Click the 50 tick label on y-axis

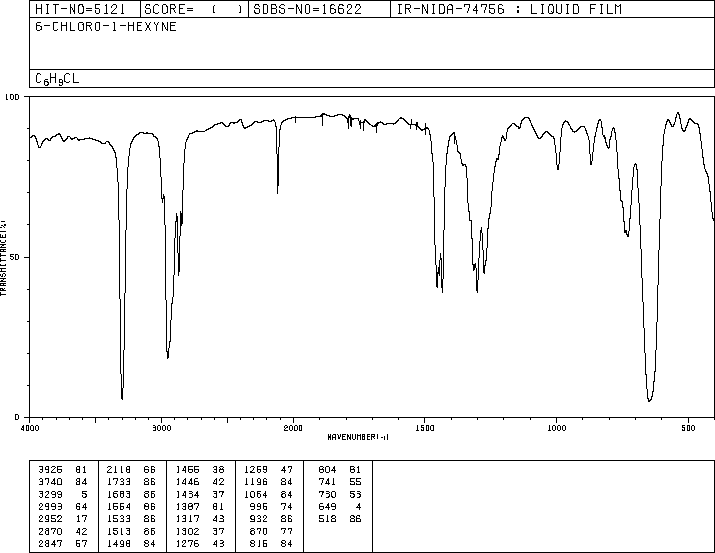[15, 257]
